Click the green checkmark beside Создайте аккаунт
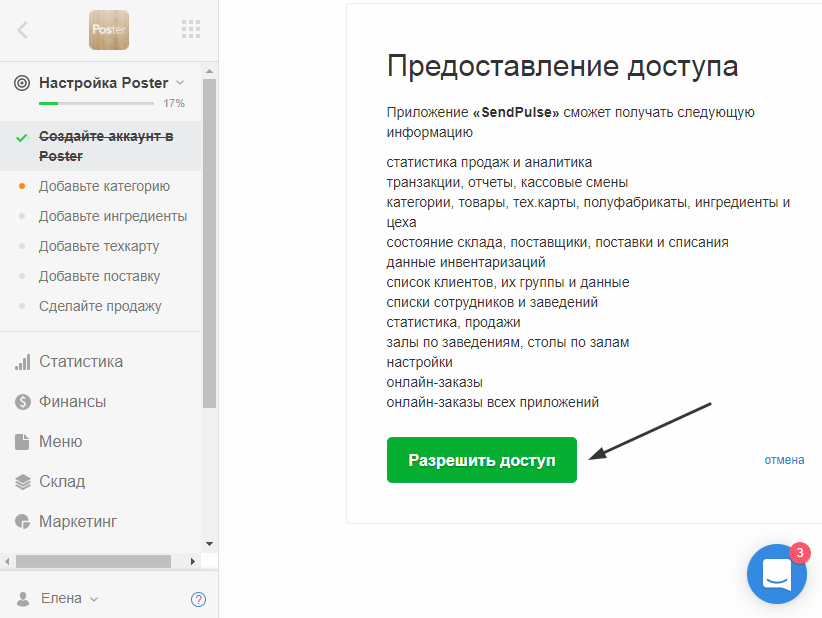 [22, 137]
